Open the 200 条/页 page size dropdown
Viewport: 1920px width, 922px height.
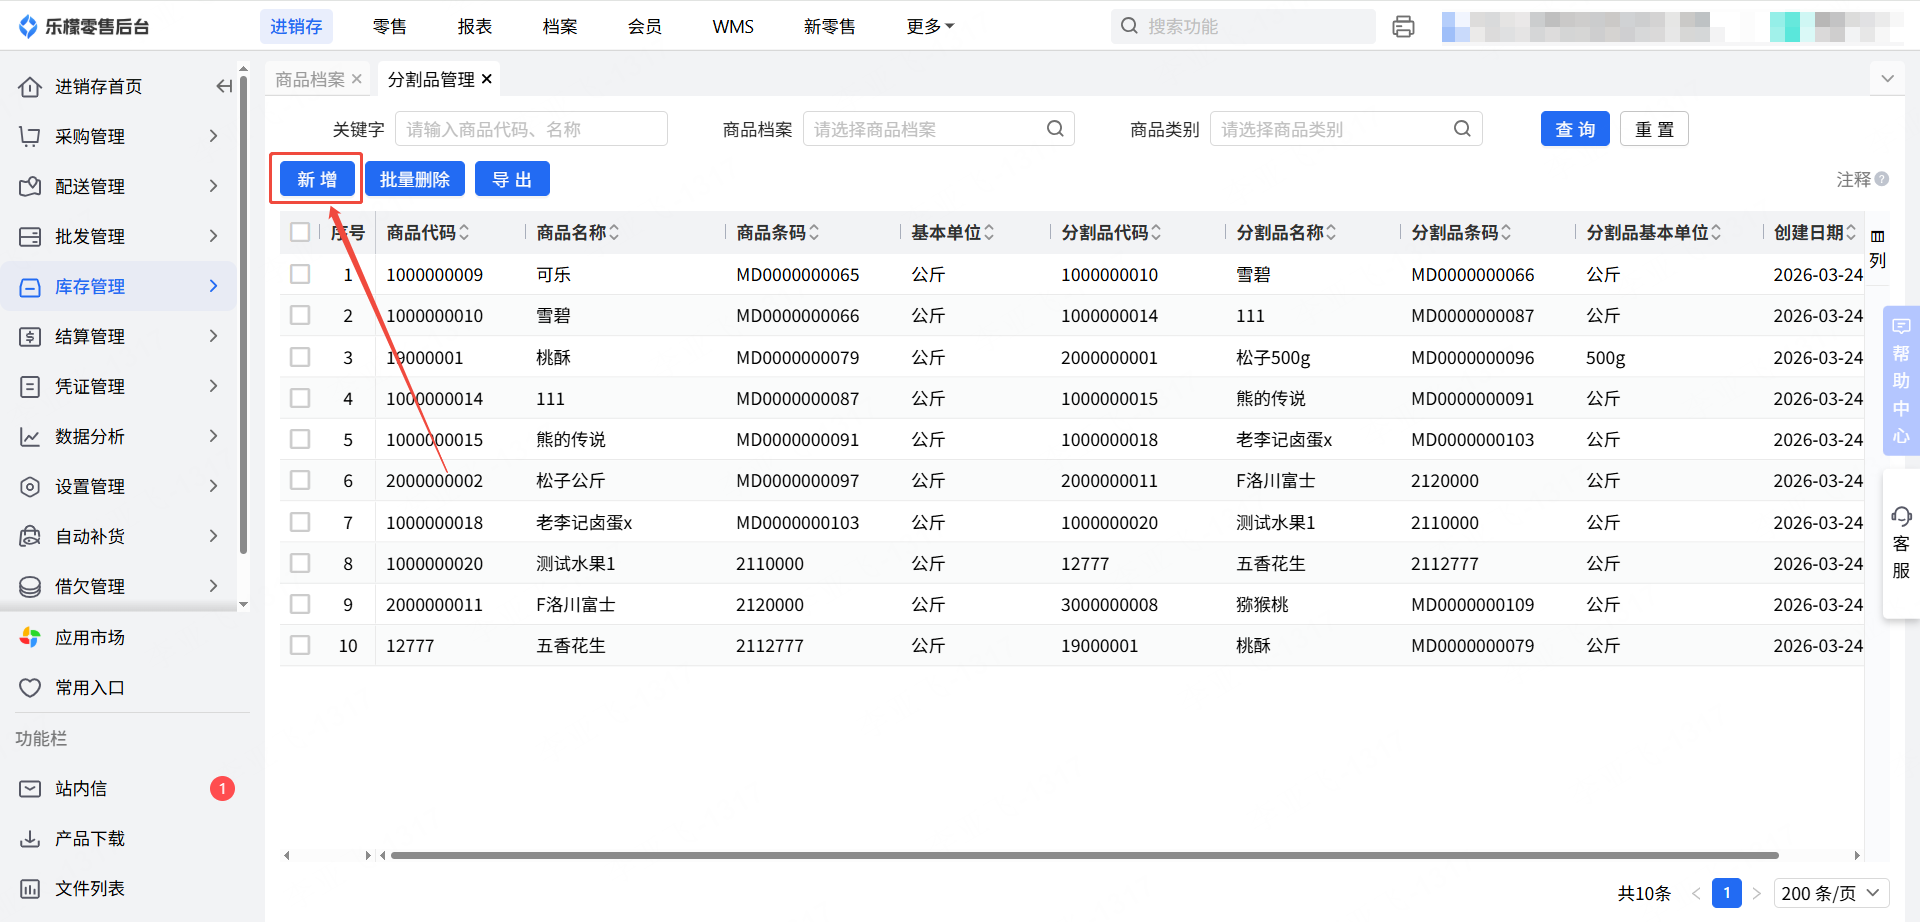pos(1831,893)
